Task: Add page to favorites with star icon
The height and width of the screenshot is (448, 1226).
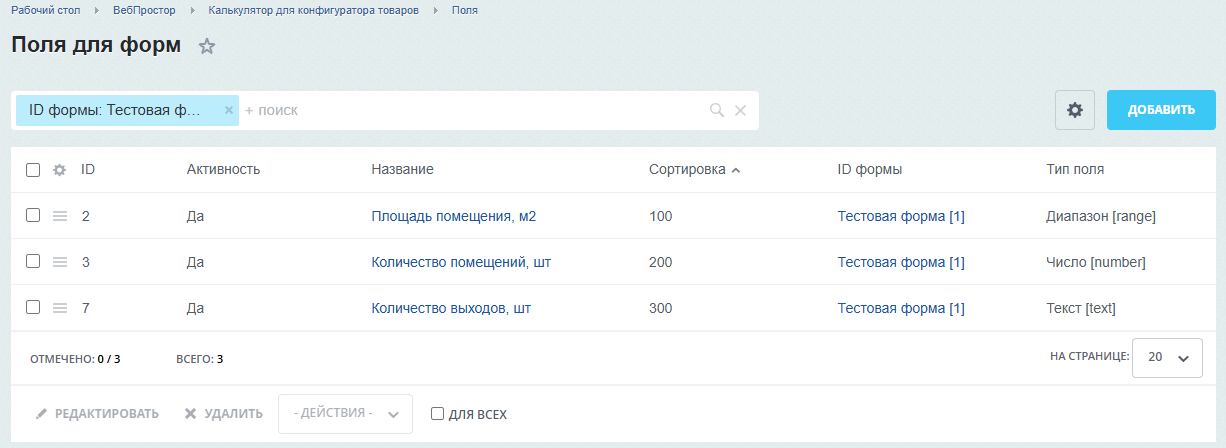Action: coord(207,46)
